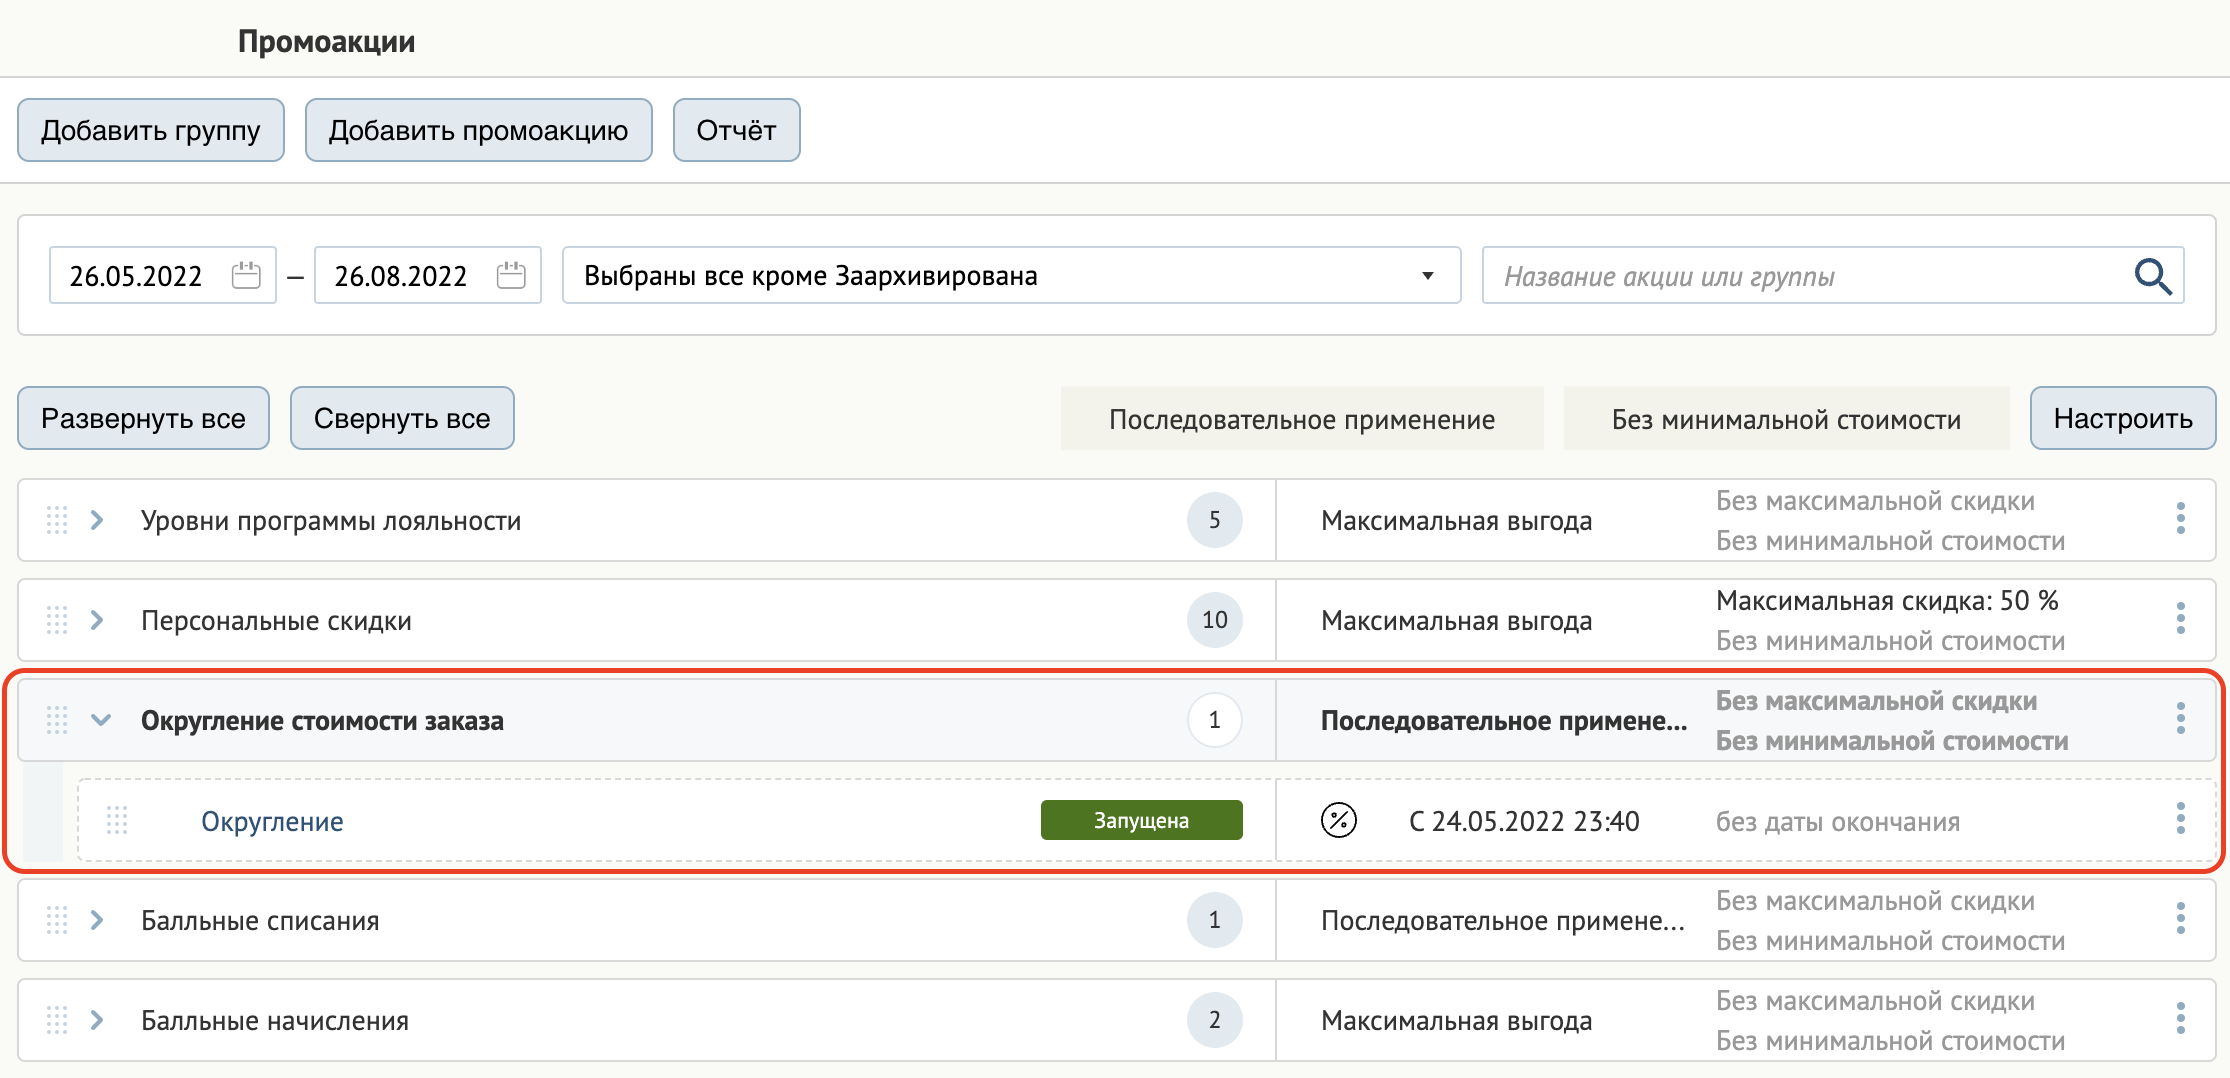This screenshot has height=1078, width=2230.
Task: Click Развернуть все button
Action: click(143, 418)
